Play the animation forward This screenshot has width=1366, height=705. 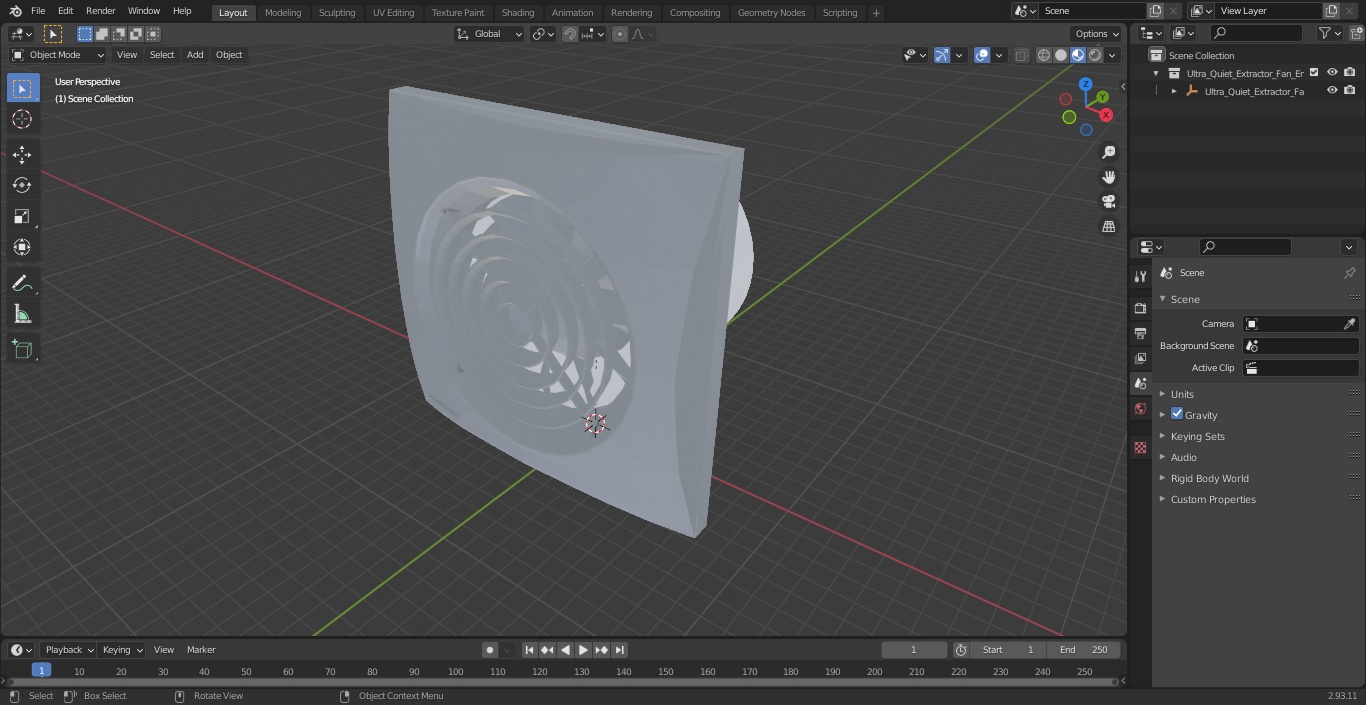[583, 650]
